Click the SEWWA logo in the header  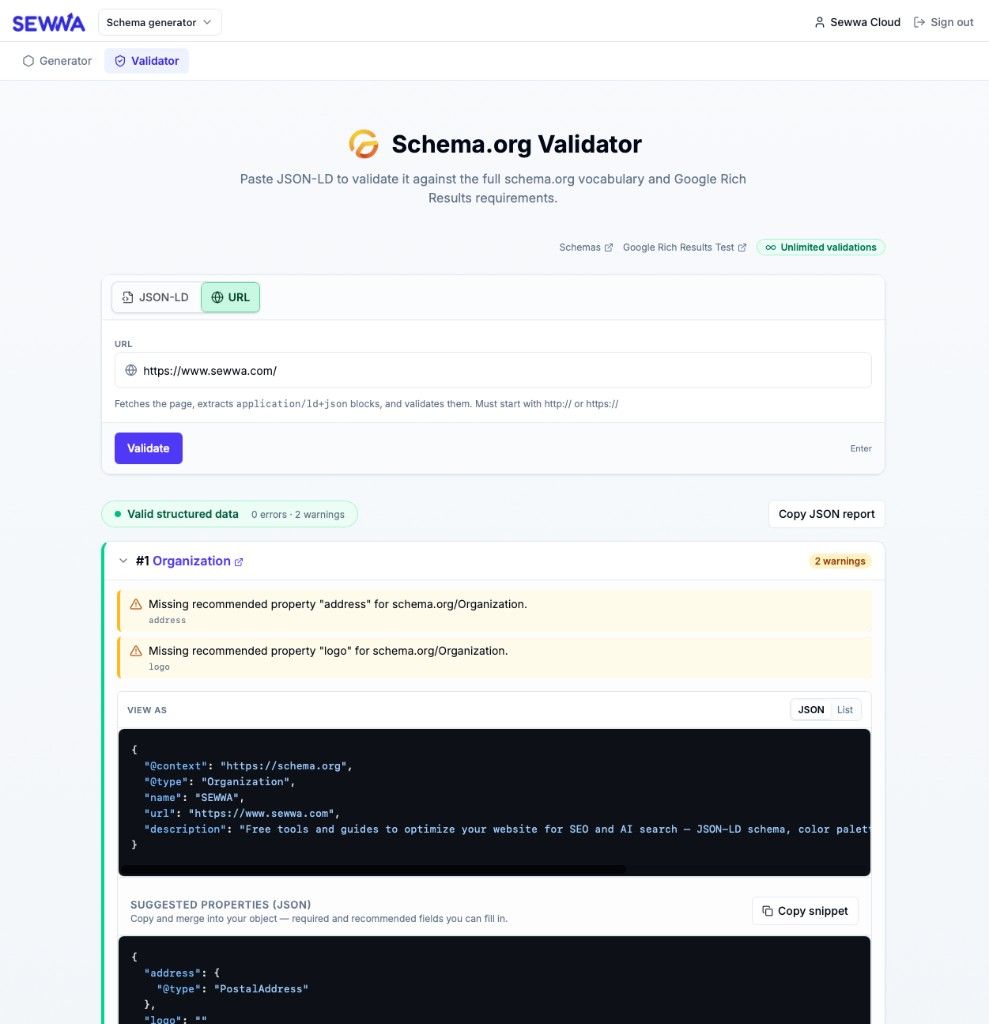(x=48, y=22)
